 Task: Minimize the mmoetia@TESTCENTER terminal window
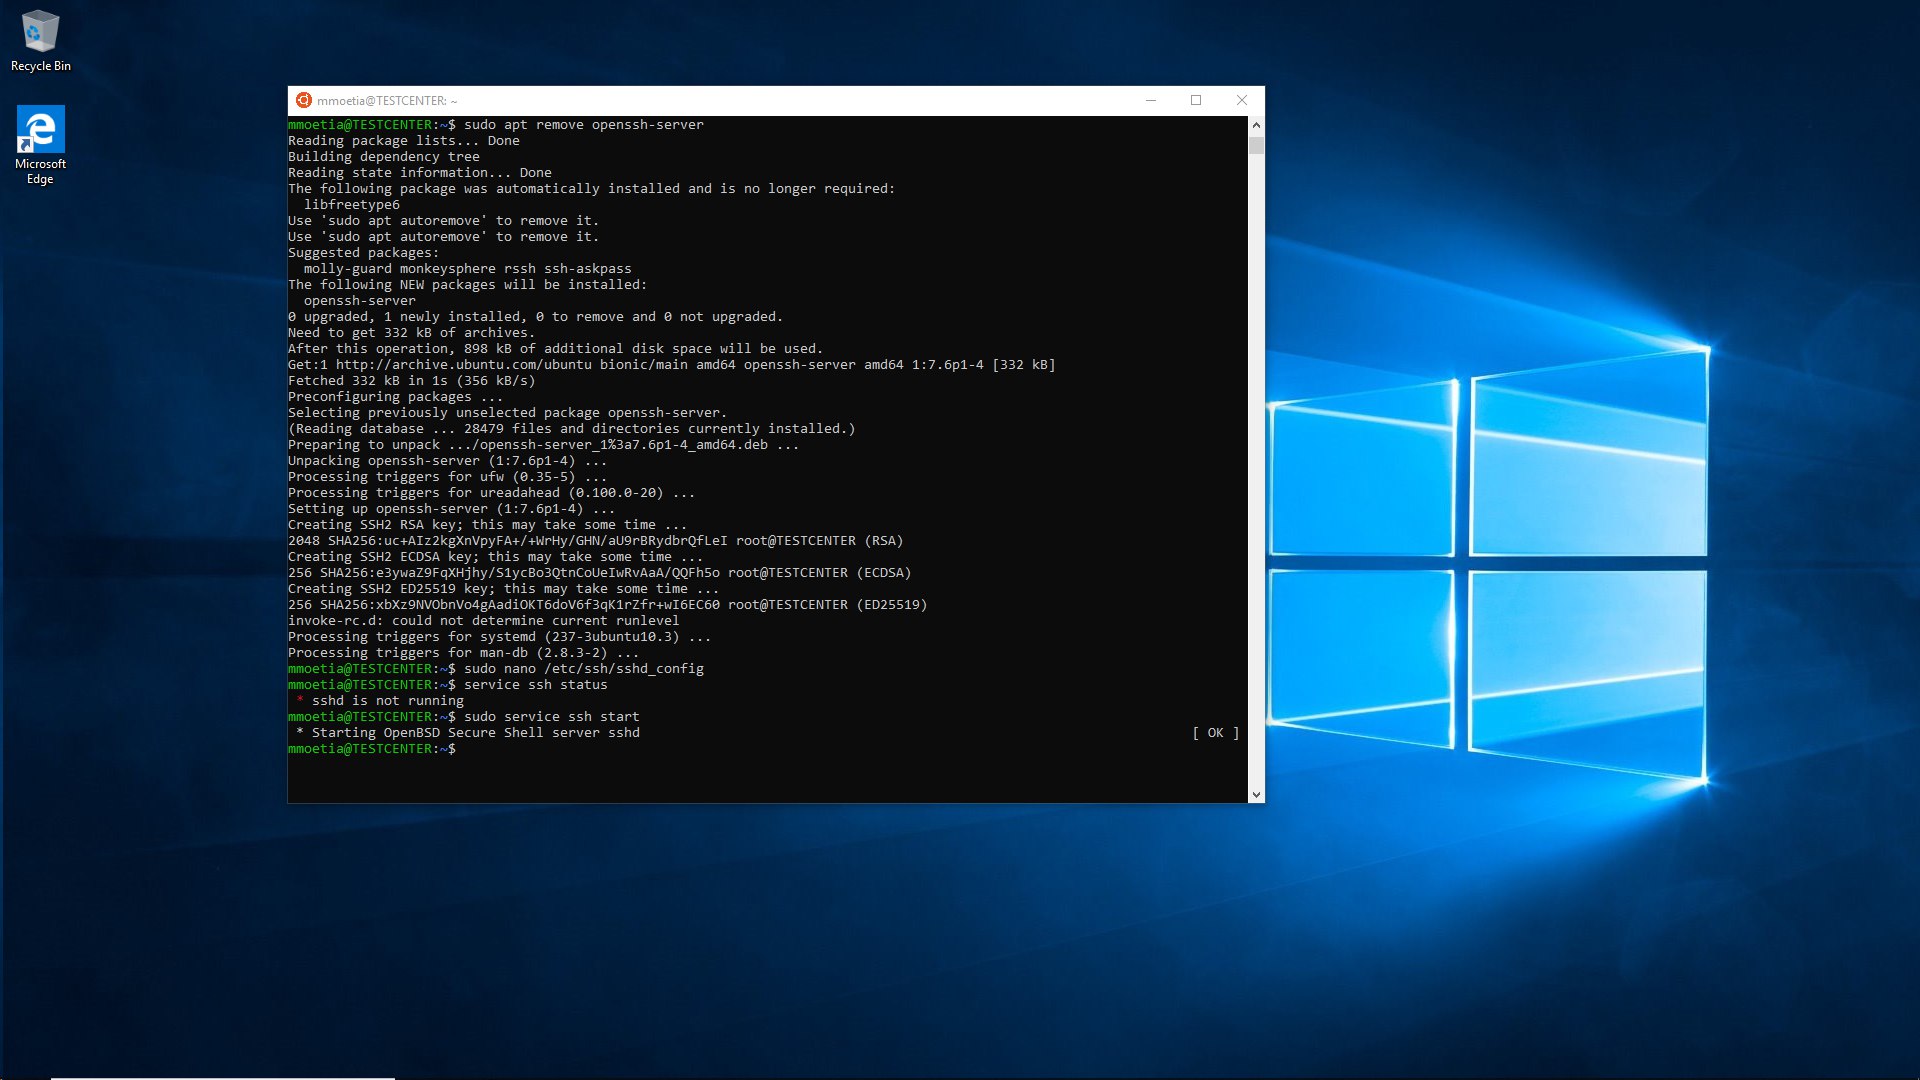tap(1151, 100)
